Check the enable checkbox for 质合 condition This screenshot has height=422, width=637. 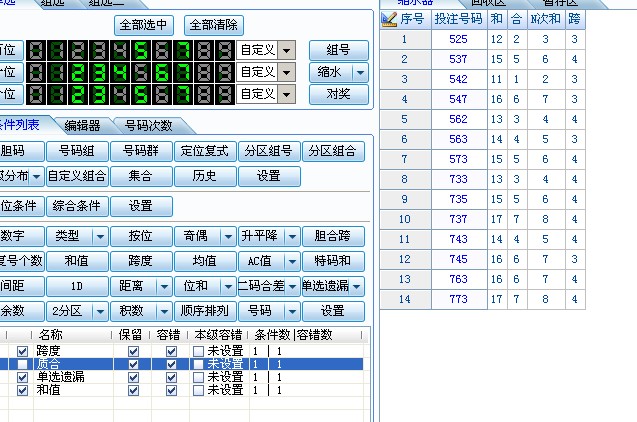(x=22, y=364)
